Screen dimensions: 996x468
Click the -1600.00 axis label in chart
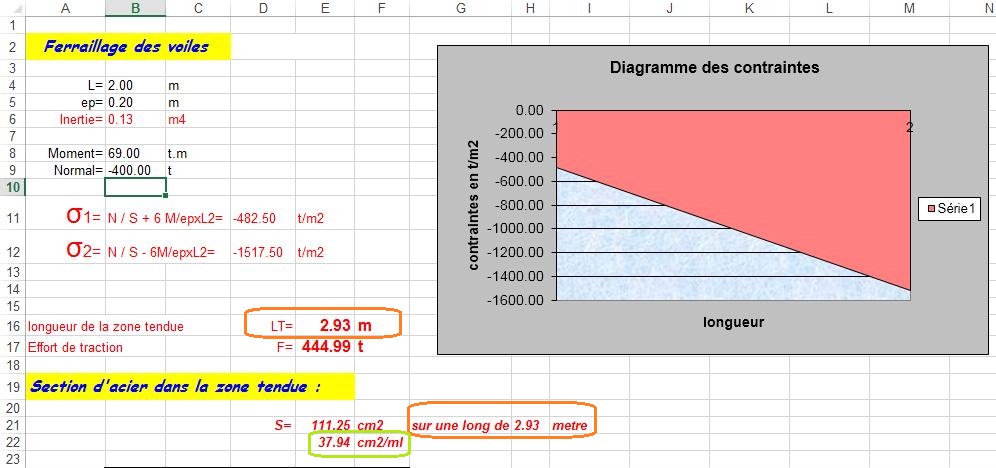(515, 300)
